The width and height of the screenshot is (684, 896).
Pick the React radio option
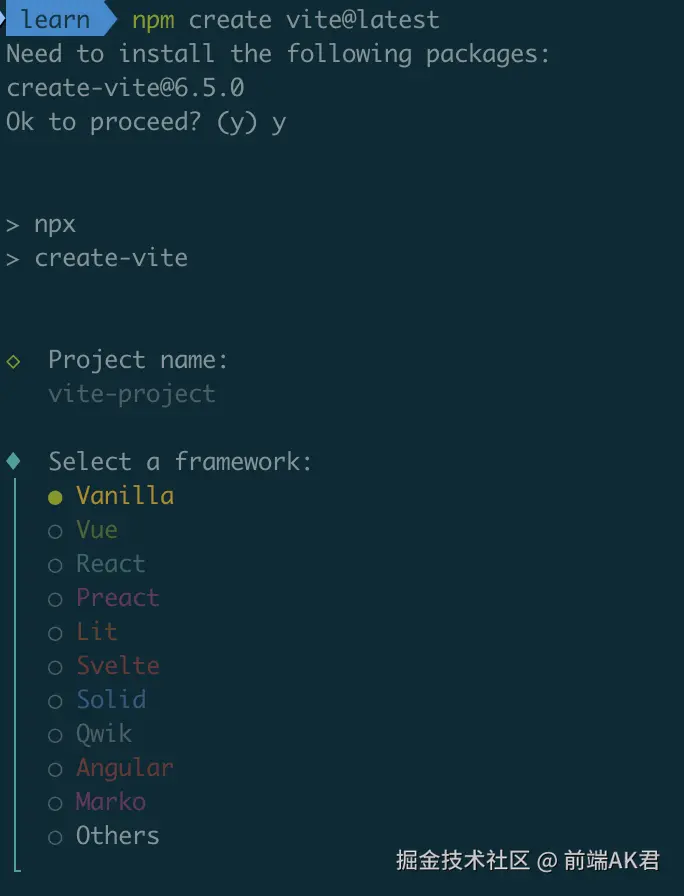click(x=55, y=565)
